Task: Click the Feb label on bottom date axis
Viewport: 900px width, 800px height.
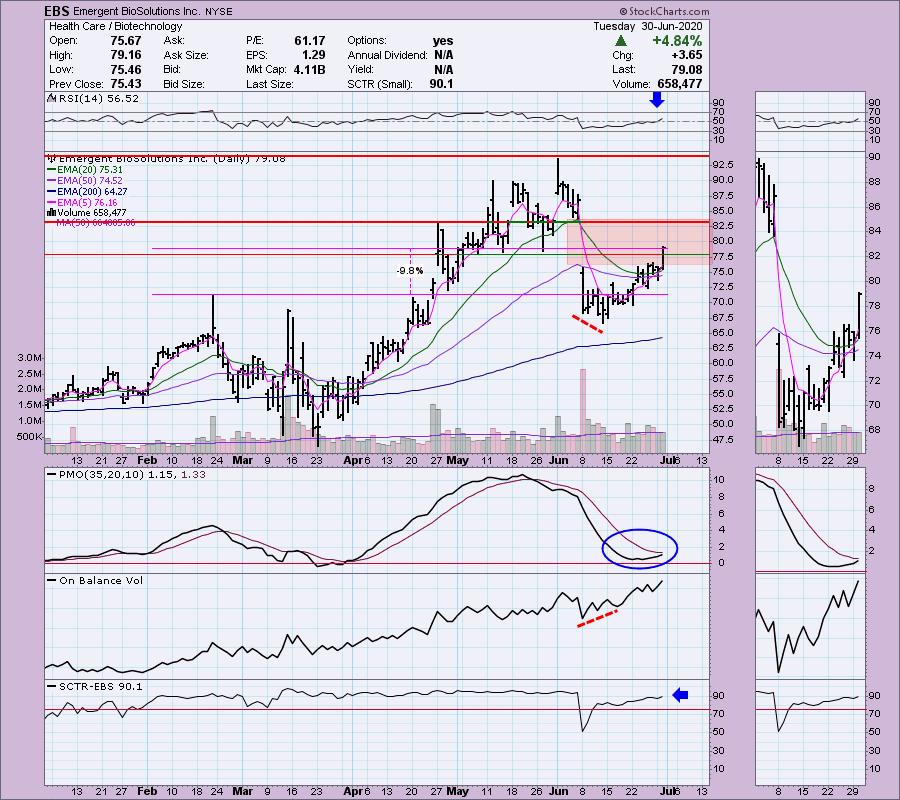Action: coord(147,791)
